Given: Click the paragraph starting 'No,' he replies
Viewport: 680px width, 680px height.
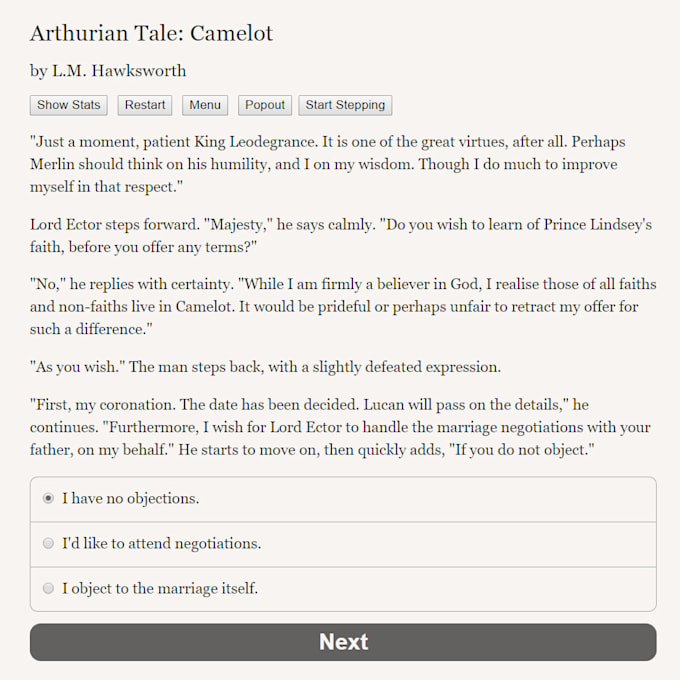Looking at the screenshot, I should coord(343,307).
